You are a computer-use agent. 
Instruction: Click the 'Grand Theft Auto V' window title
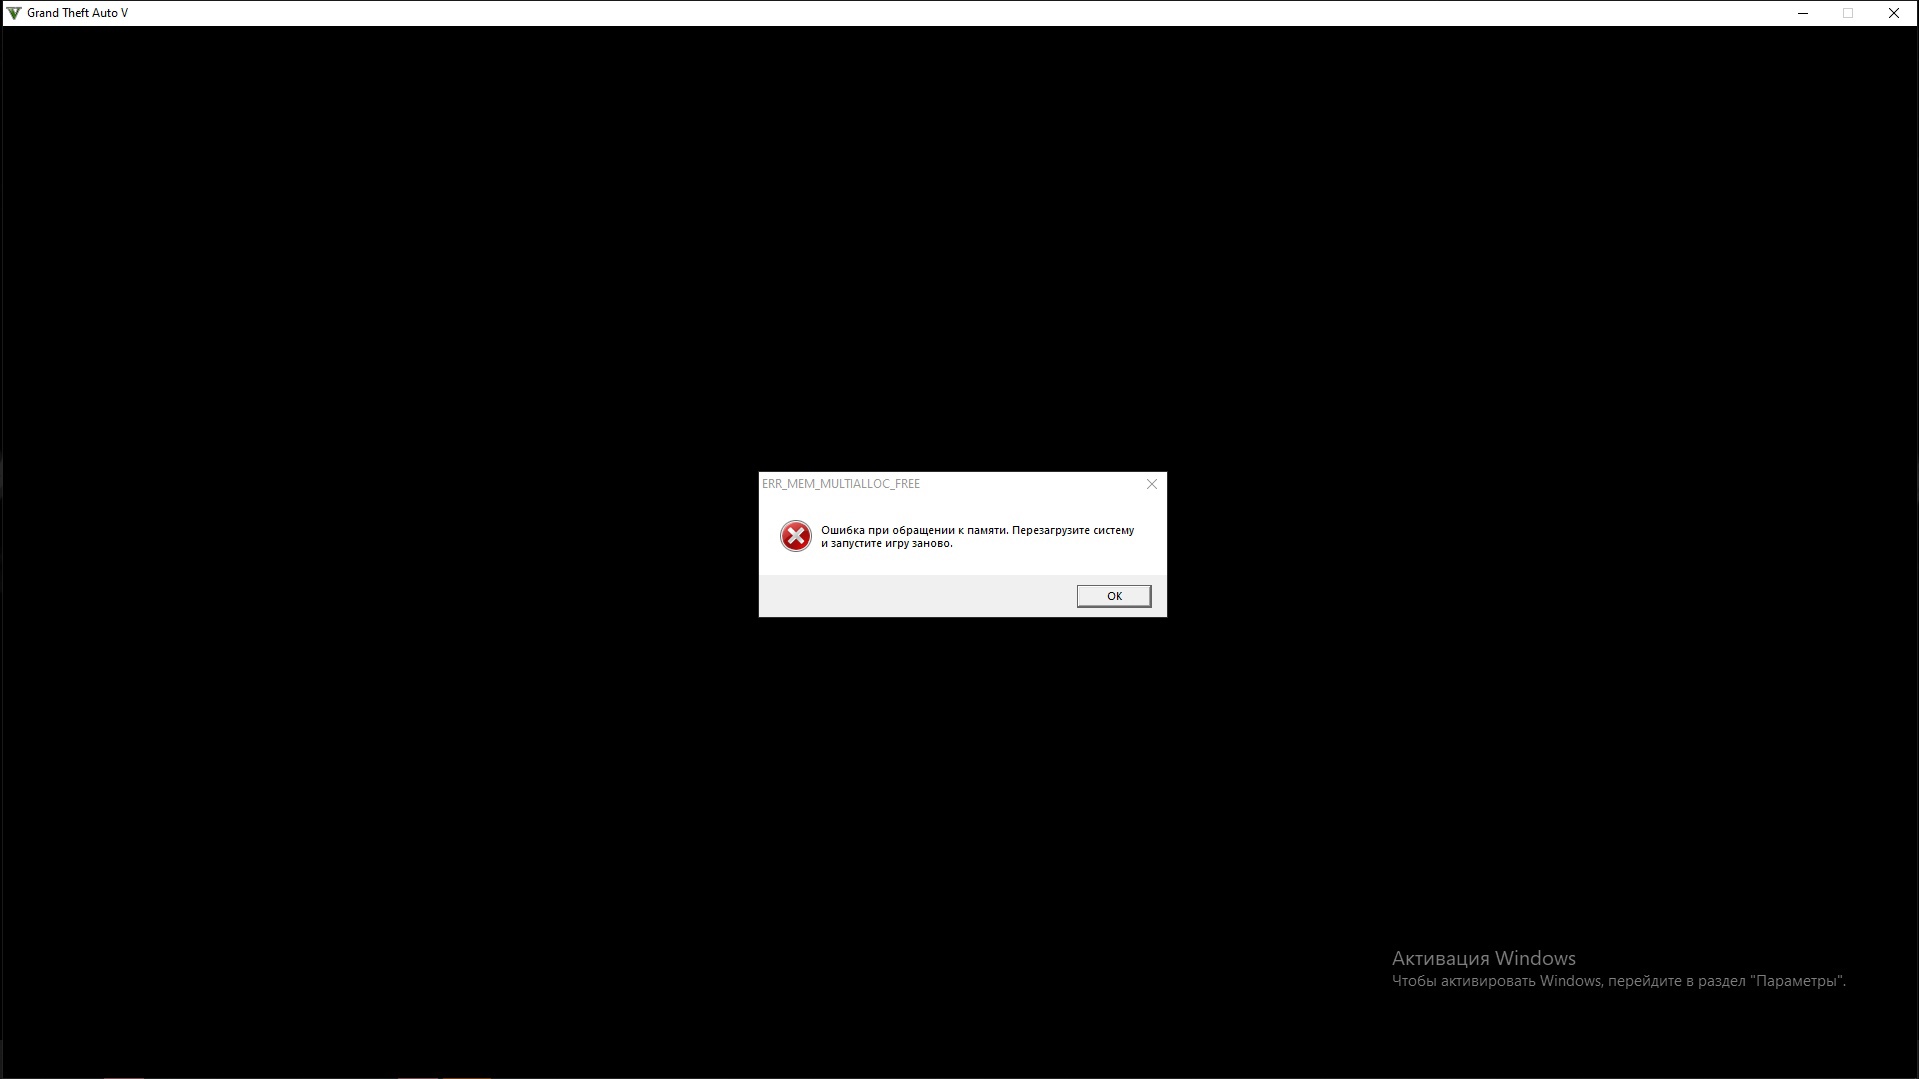point(77,13)
